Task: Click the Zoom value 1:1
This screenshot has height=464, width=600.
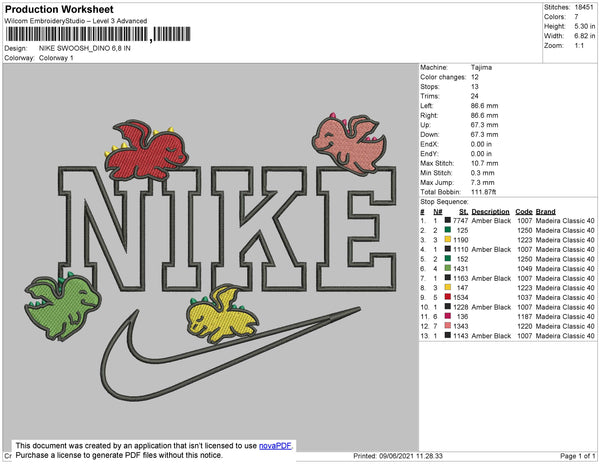Action: (579, 46)
